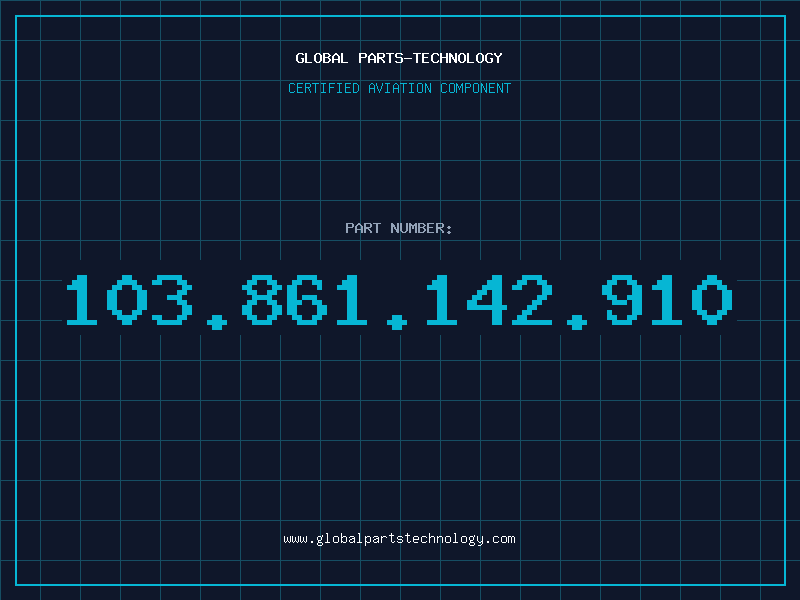800x600 pixels.
Task: Click the PART NUMBER: label
Action: pos(398,228)
